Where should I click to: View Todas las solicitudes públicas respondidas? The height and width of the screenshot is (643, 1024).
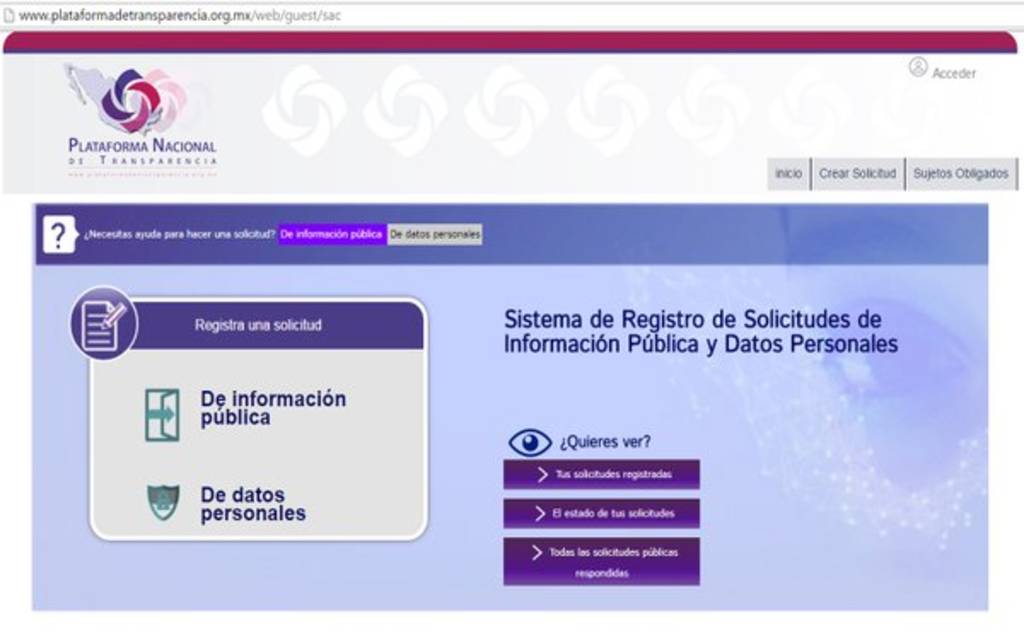[601, 562]
